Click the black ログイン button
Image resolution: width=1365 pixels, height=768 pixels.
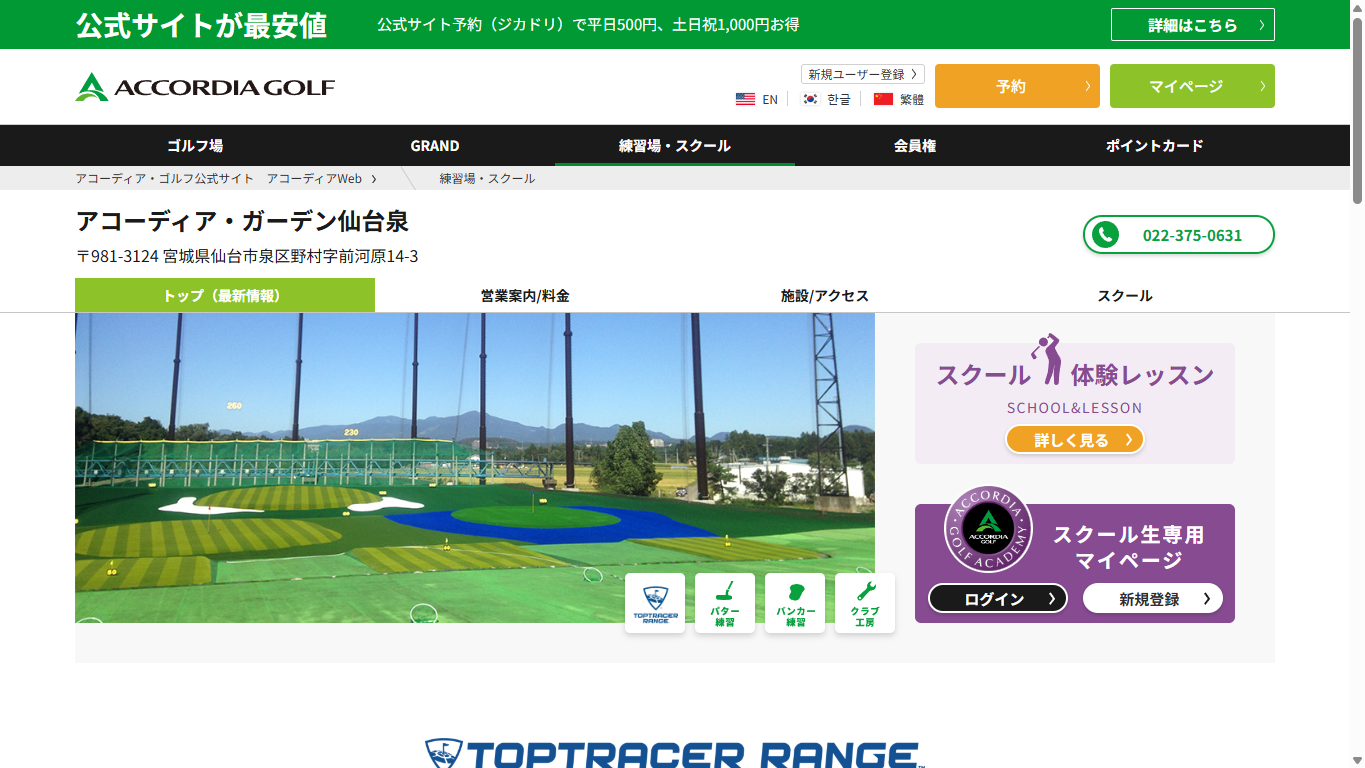coord(998,598)
